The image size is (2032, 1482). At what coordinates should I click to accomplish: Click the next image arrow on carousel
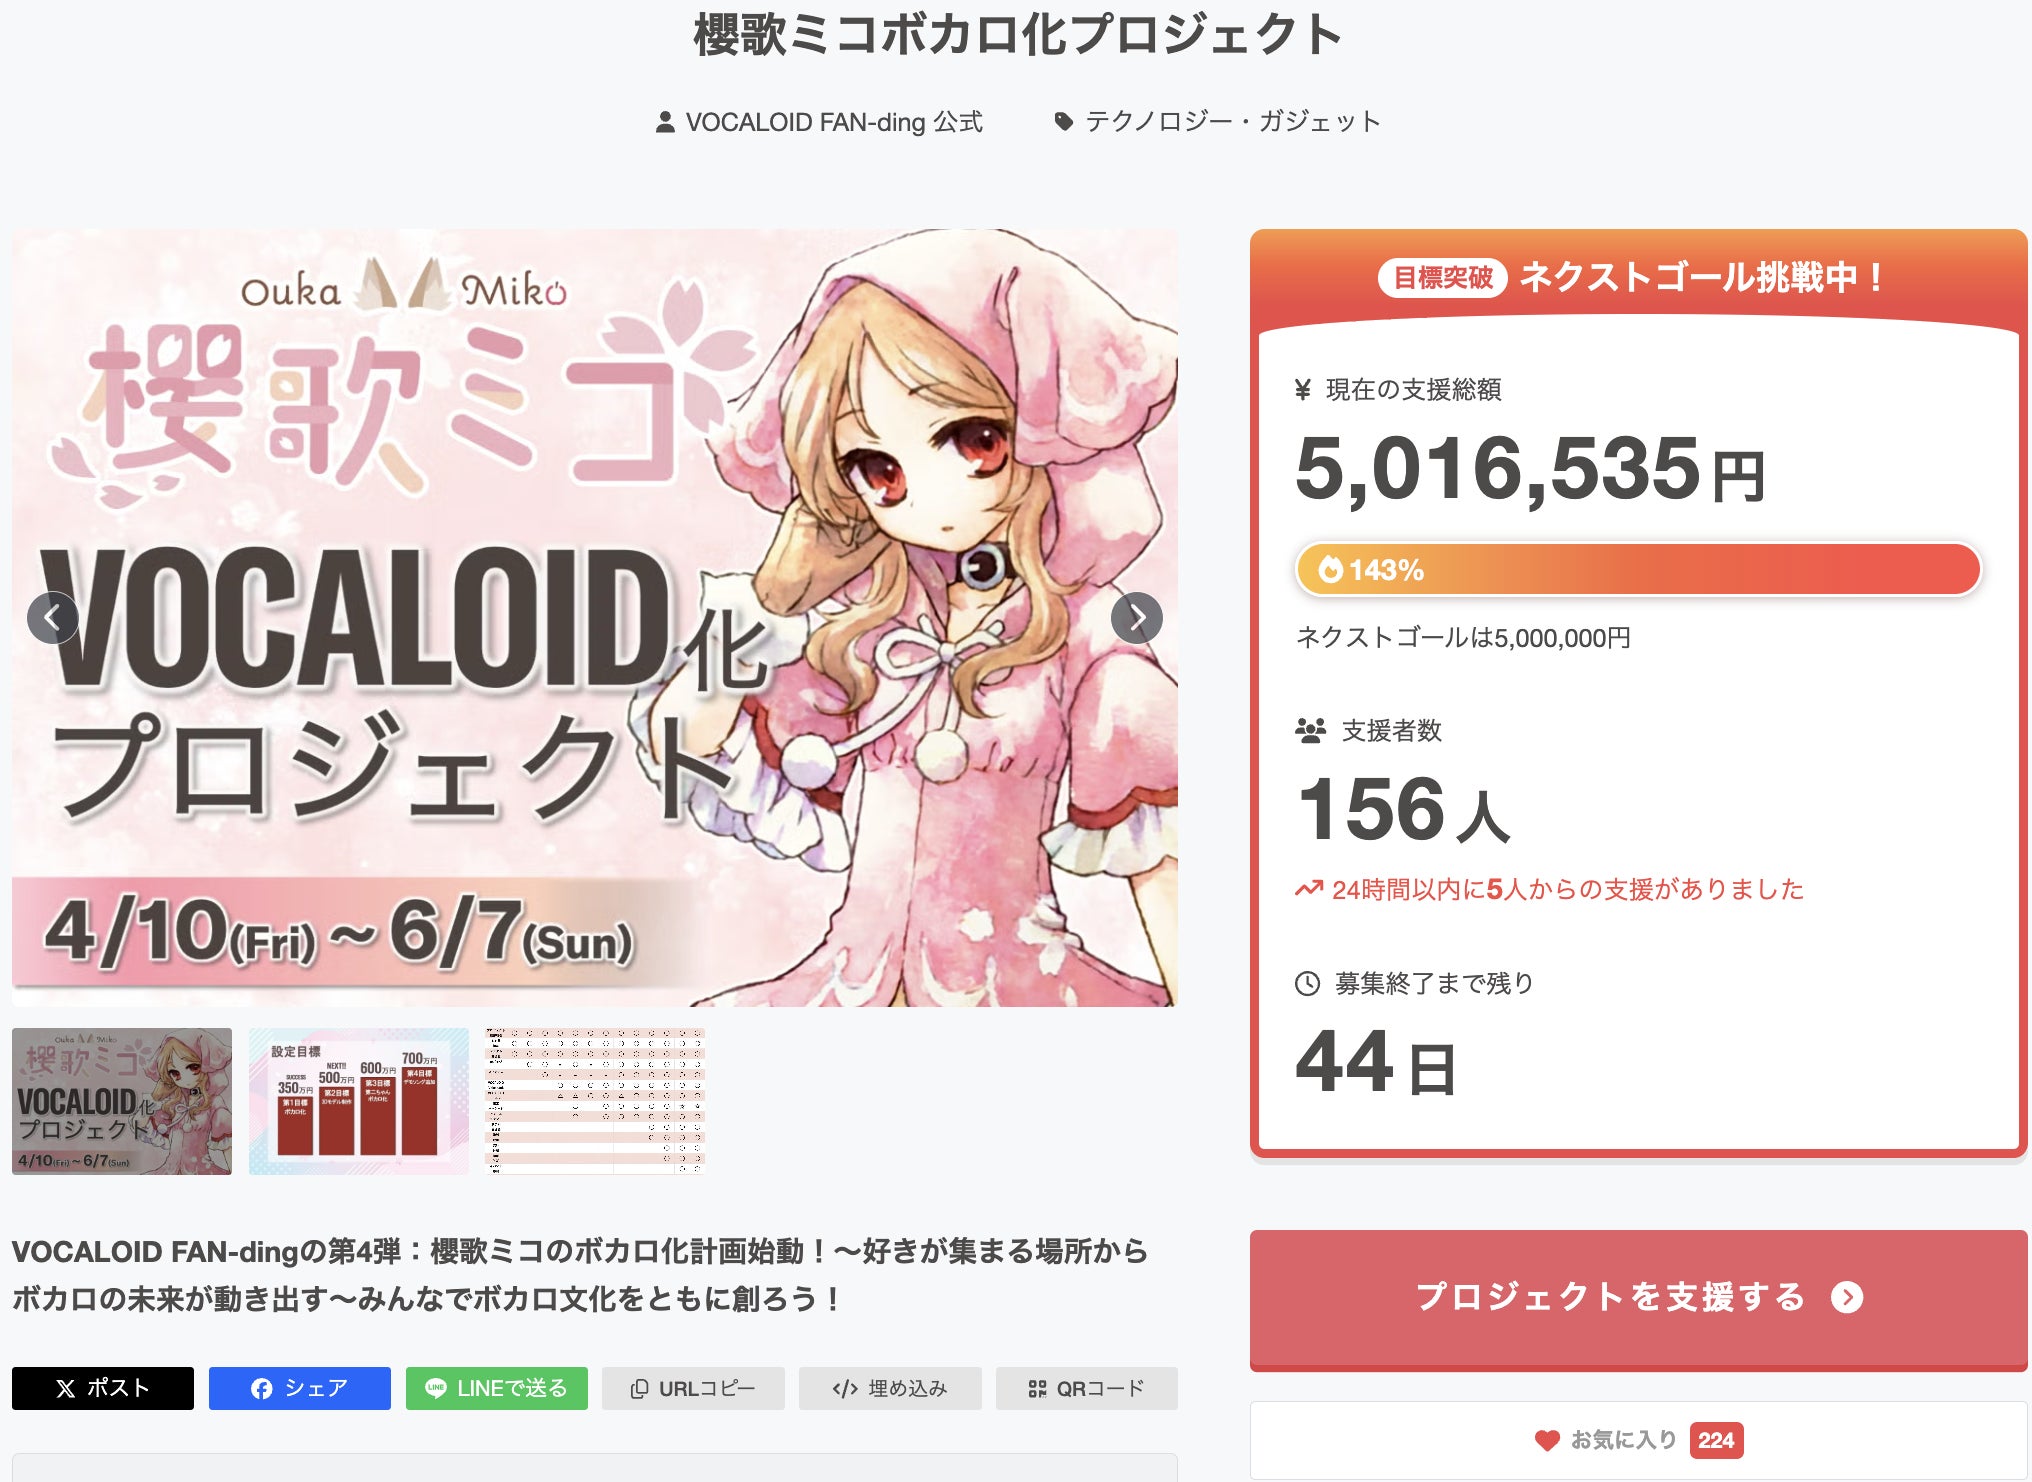point(1136,618)
